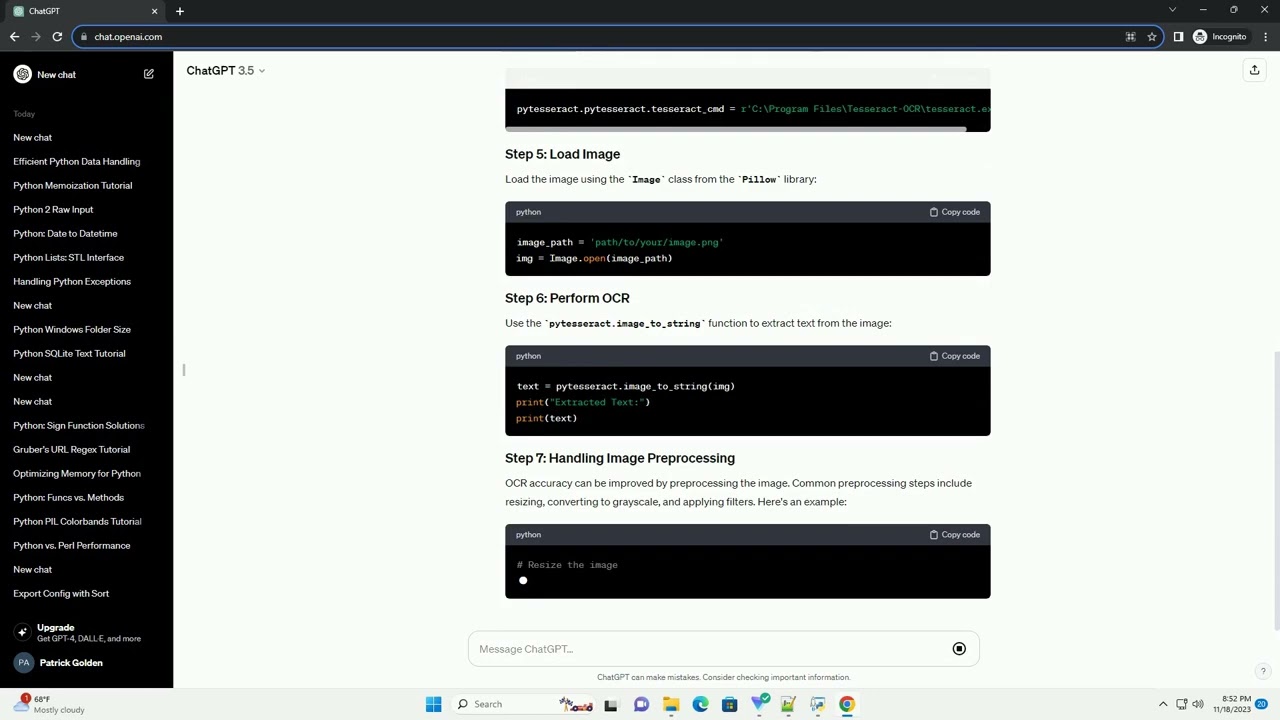The height and width of the screenshot is (720, 1280).
Task: Stop generating the response
Action: click(959, 649)
